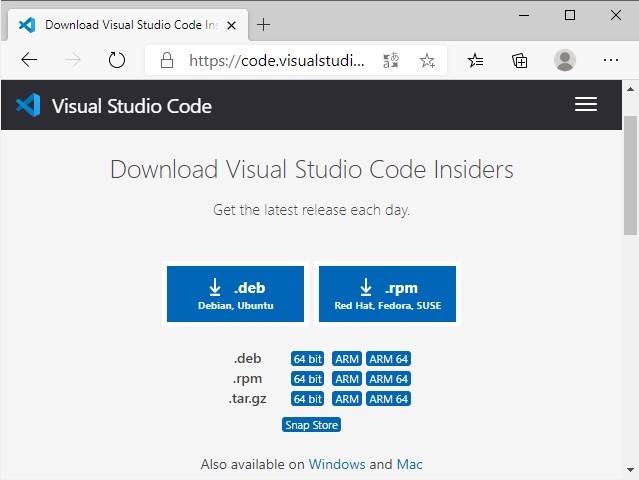639x480 pixels.
Task: Click 64 bit in the .rpm row
Action: pos(307,379)
